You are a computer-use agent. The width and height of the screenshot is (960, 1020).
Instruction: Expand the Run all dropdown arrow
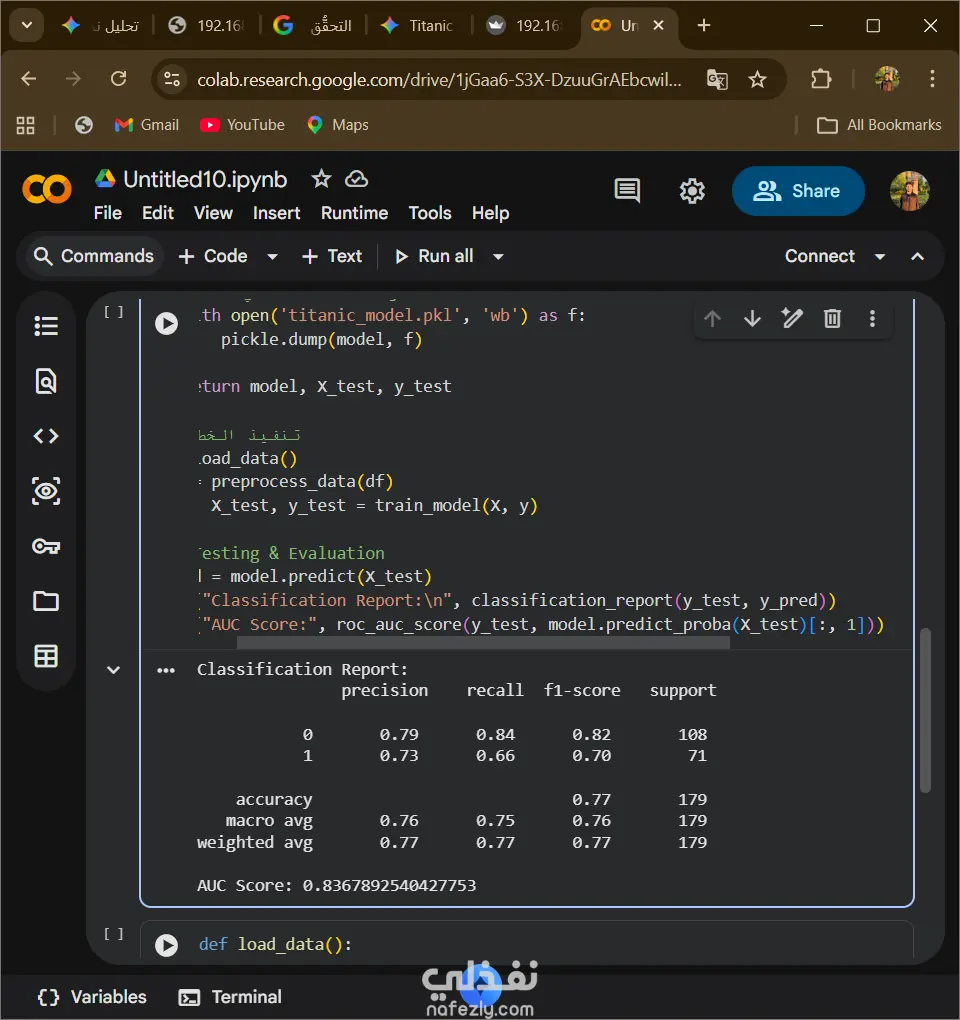pyautogui.click(x=498, y=256)
